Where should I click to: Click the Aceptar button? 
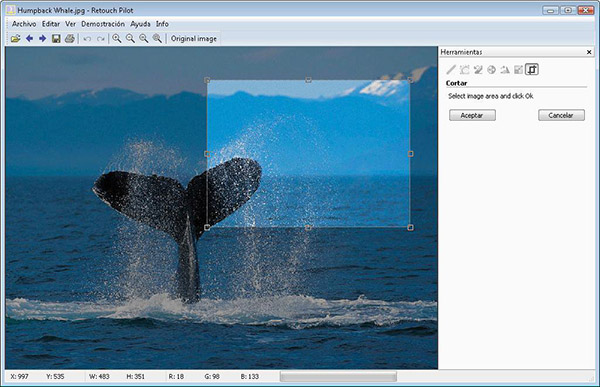tap(472, 115)
